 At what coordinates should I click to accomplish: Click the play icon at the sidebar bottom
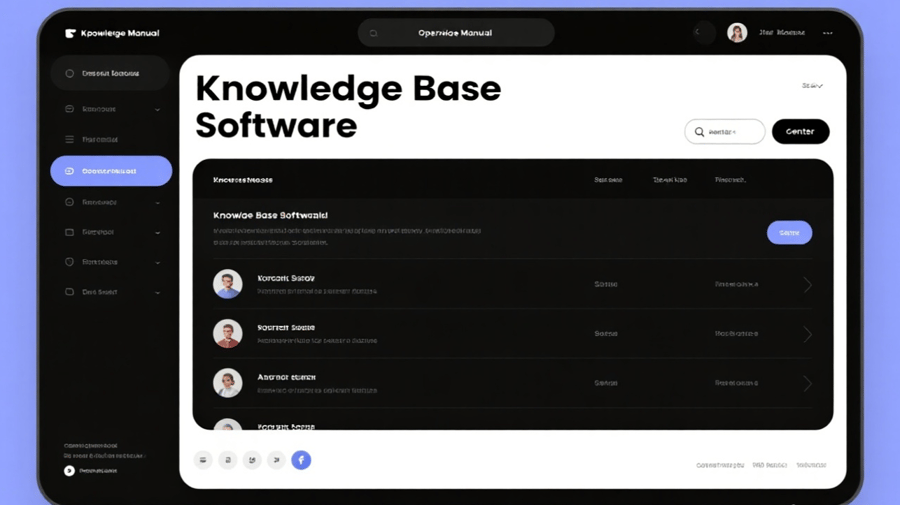[69, 470]
